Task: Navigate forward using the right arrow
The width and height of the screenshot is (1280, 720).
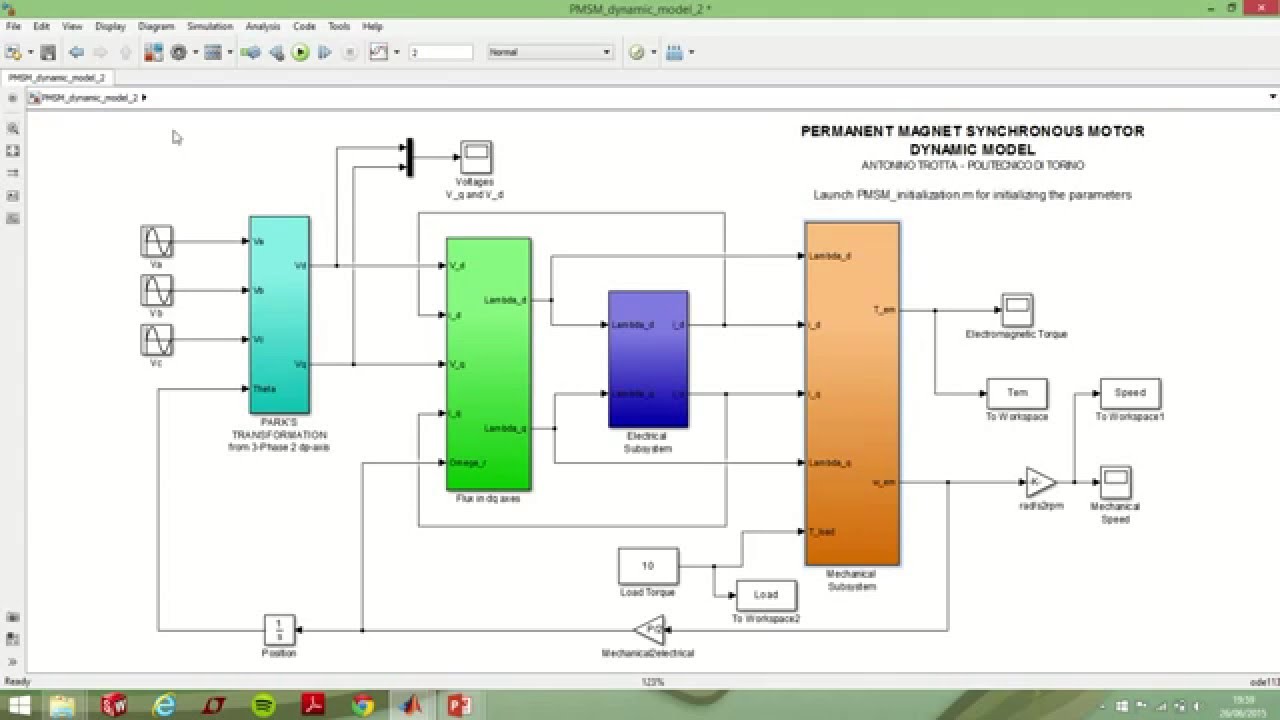Action: [100, 52]
